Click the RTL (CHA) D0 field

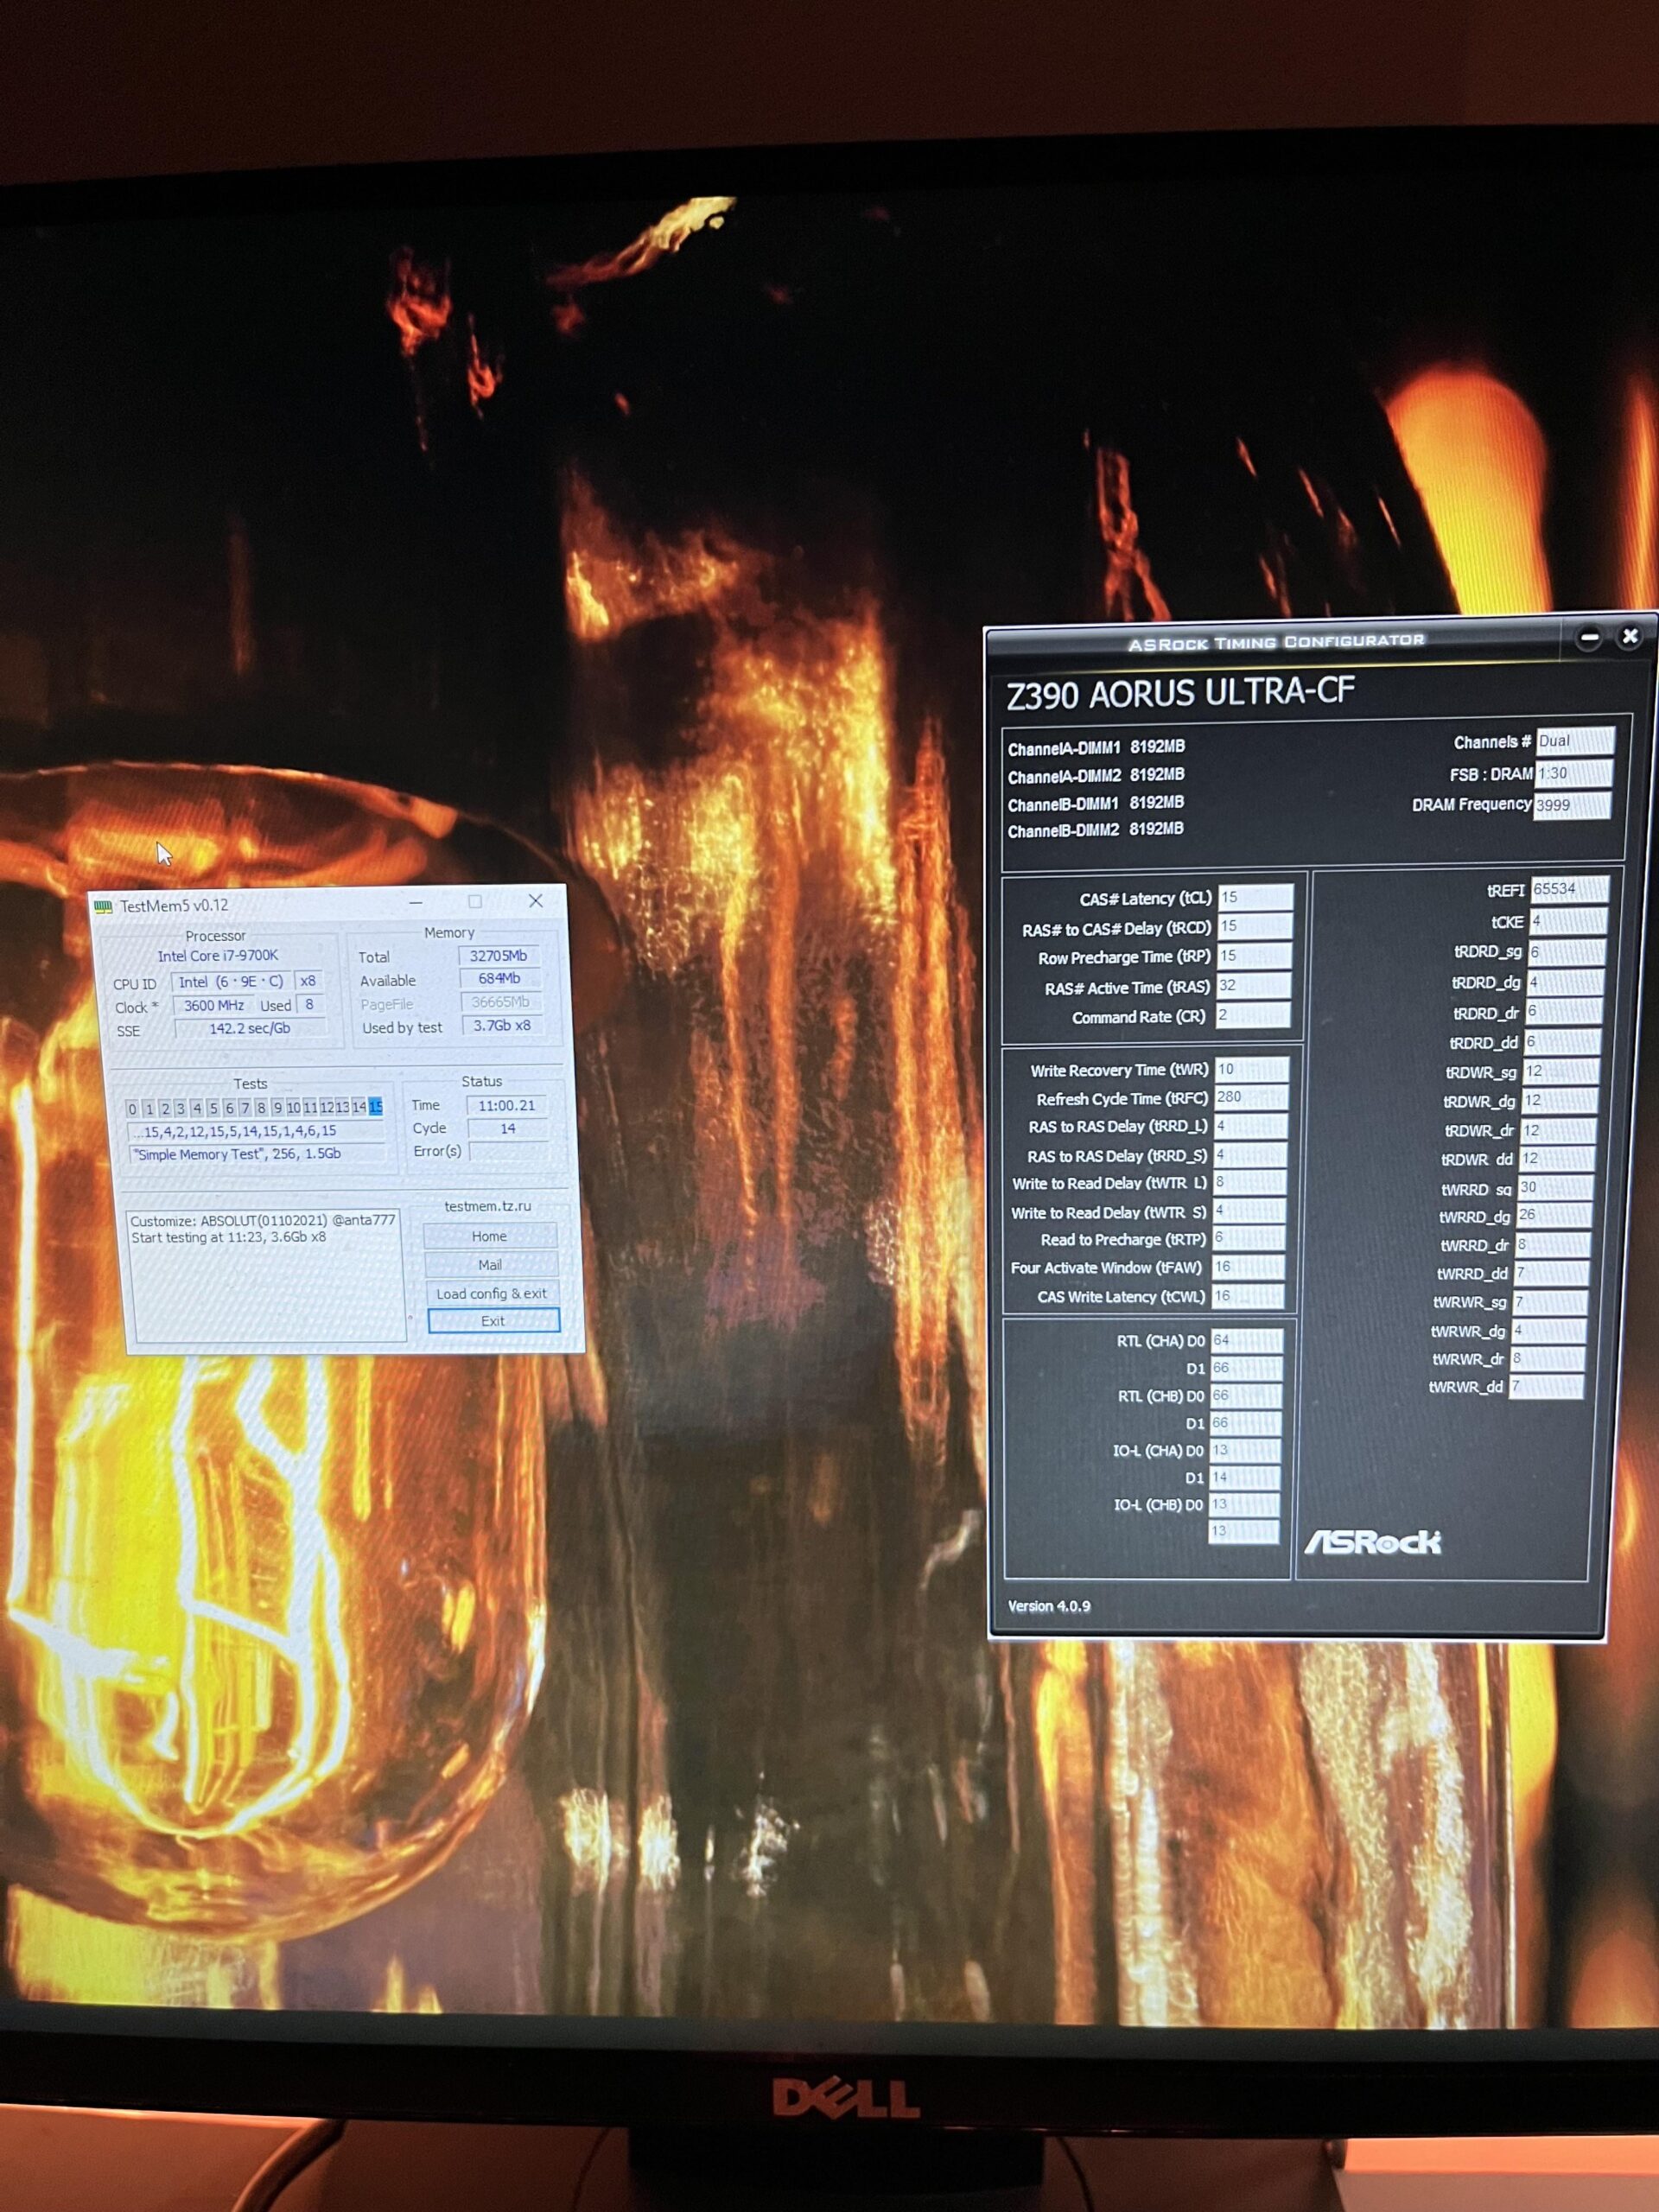coord(1246,1341)
